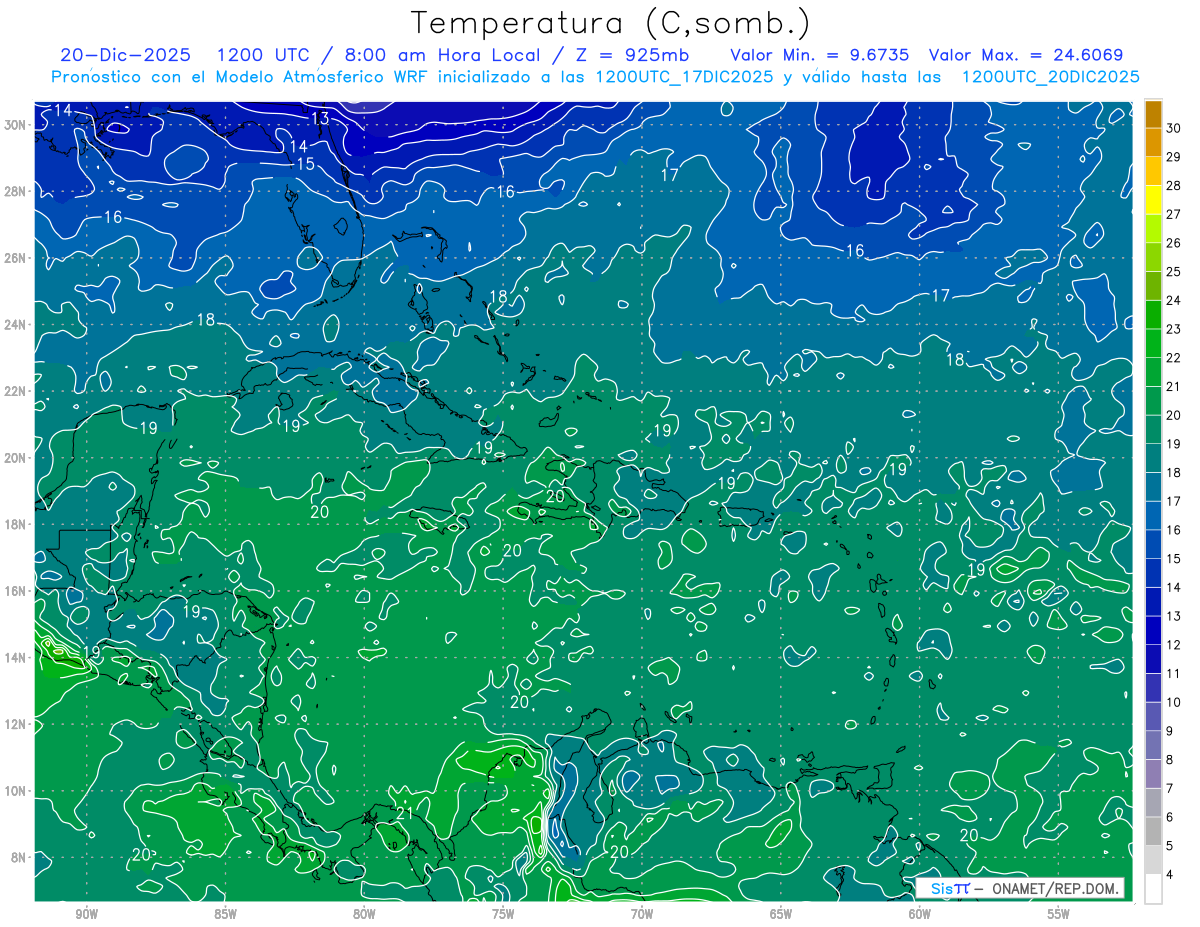The width and height of the screenshot is (1200, 927).
Task: Click the '65W' longitude axis label
Action: click(x=781, y=915)
